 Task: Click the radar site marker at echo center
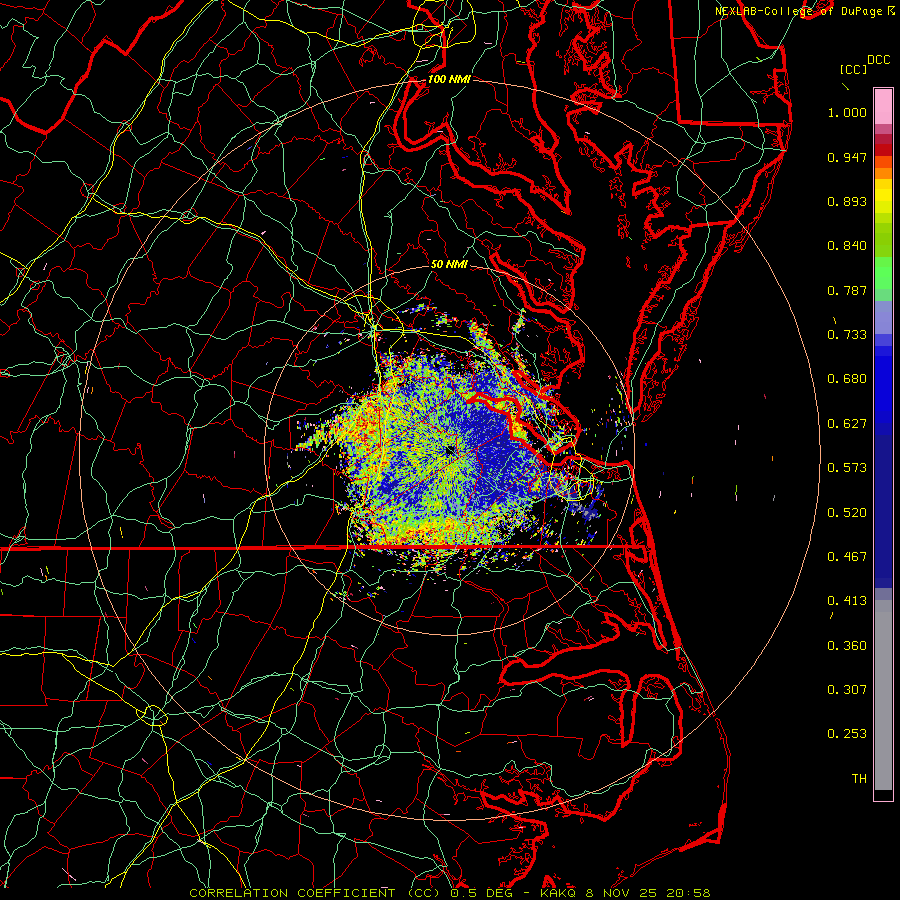(451, 451)
